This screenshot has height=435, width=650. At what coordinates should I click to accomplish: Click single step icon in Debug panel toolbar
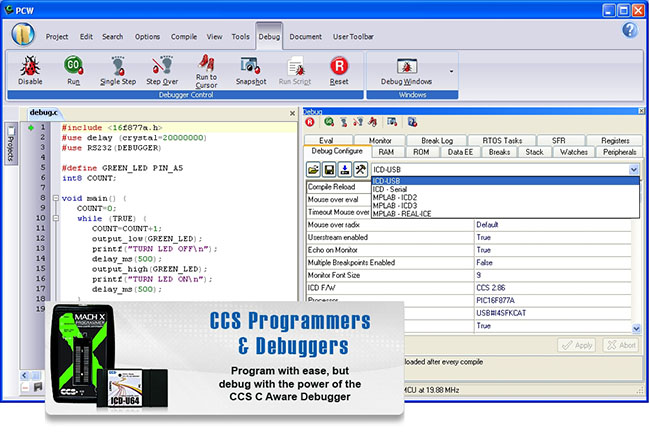pos(344,122)
